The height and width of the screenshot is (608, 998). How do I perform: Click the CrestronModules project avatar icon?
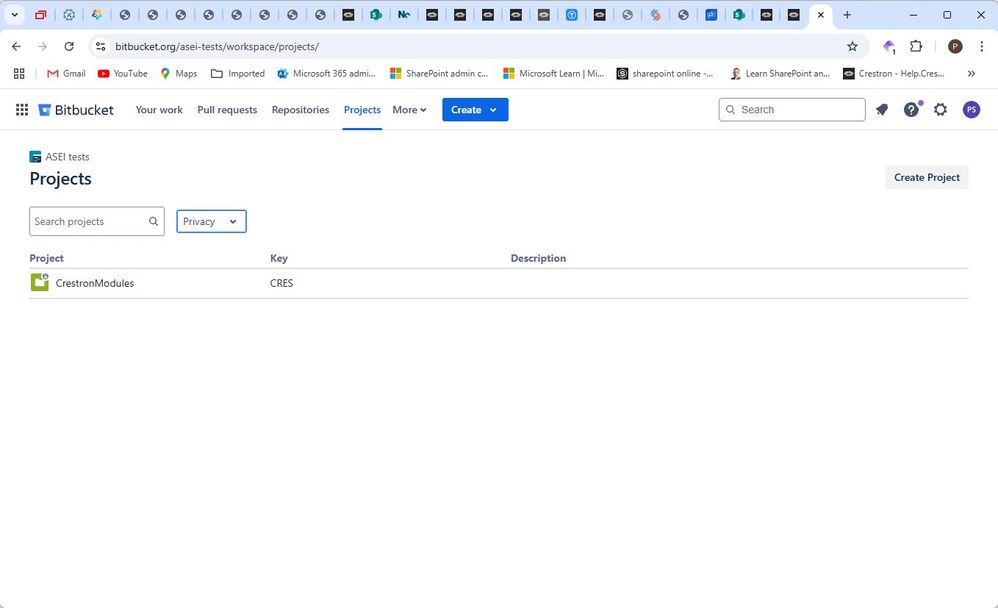click(39, 282)
